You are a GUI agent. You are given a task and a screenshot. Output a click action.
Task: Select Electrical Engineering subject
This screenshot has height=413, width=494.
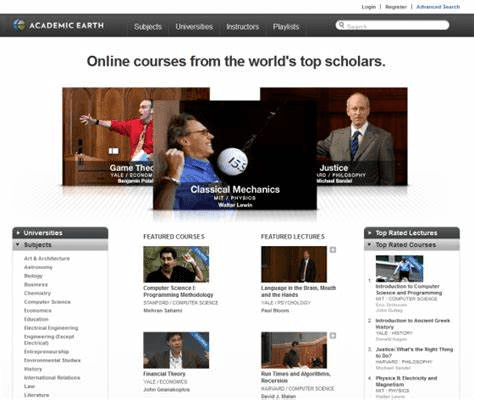tap(51, 328)
